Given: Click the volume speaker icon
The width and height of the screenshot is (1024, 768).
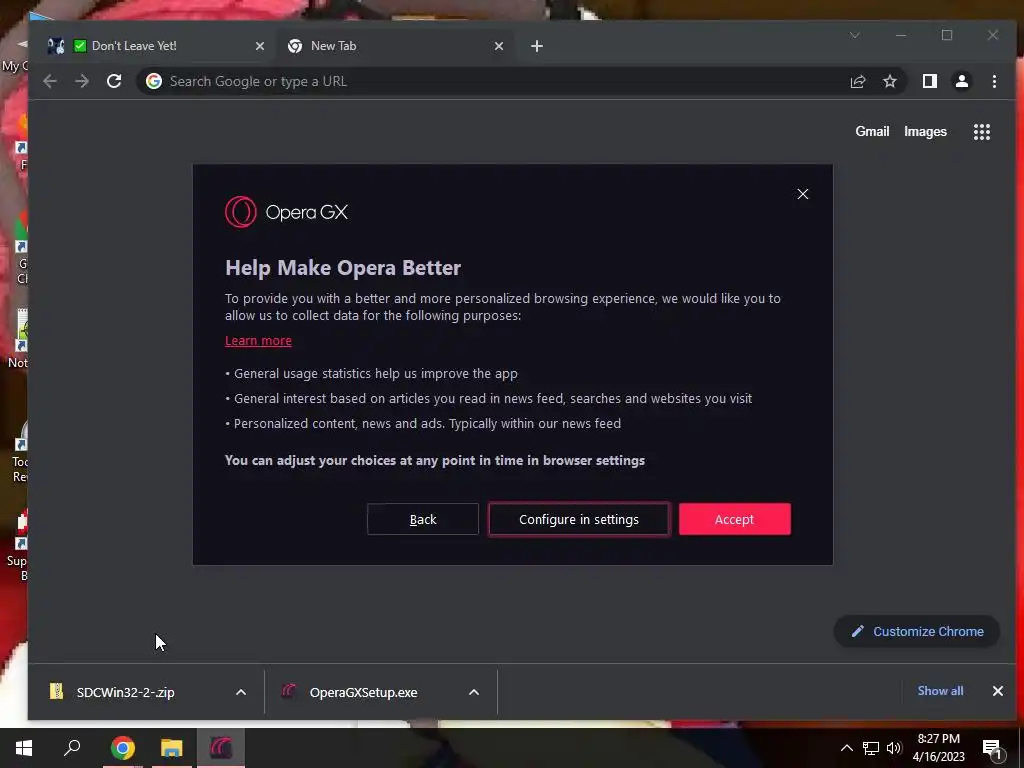Looking at the screenshot, I should 894,748.
